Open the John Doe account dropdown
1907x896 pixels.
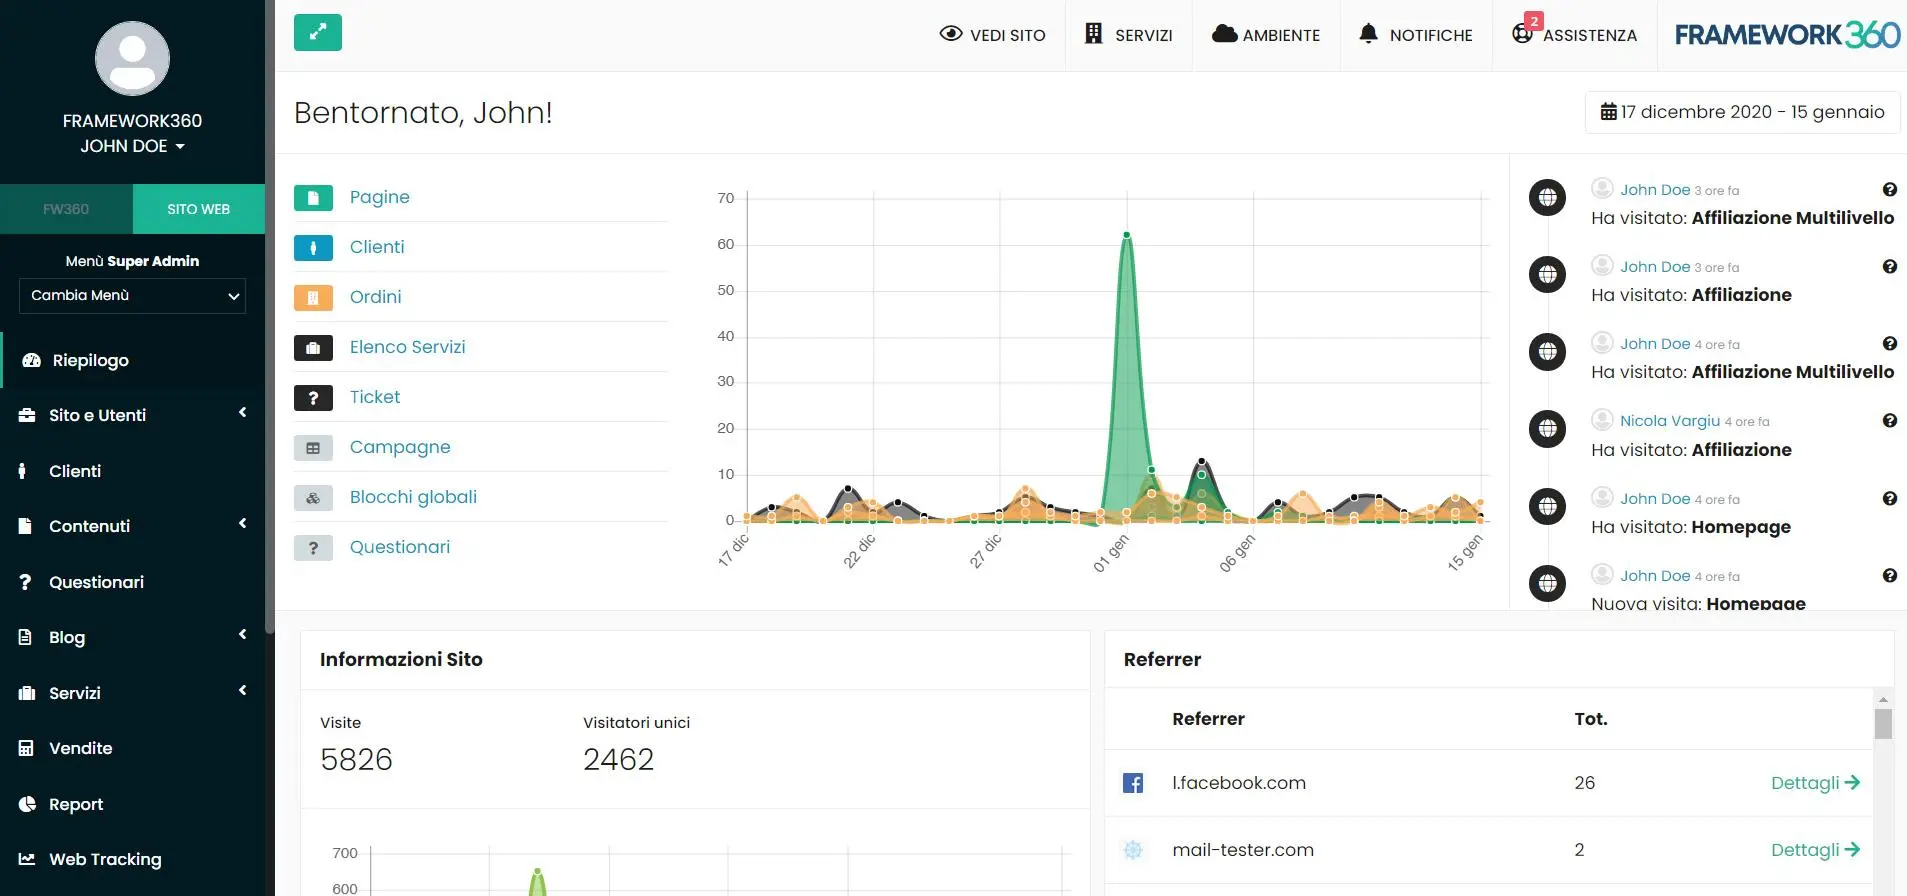pos(132,146)
